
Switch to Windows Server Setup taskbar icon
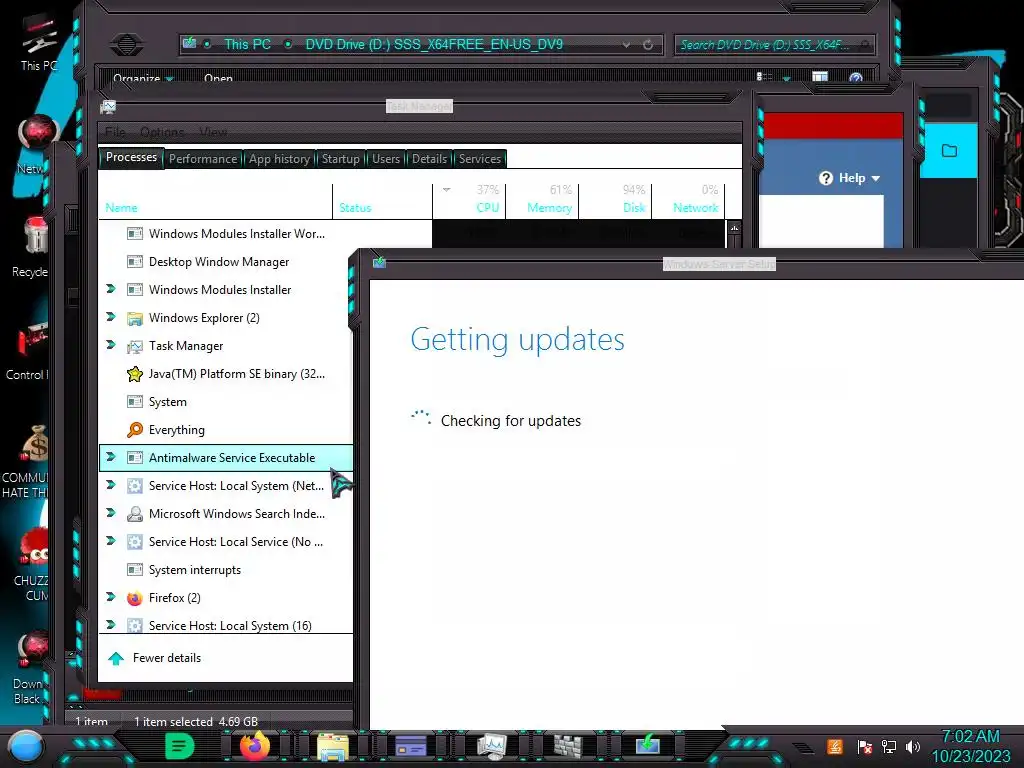(x=648, y=745)
